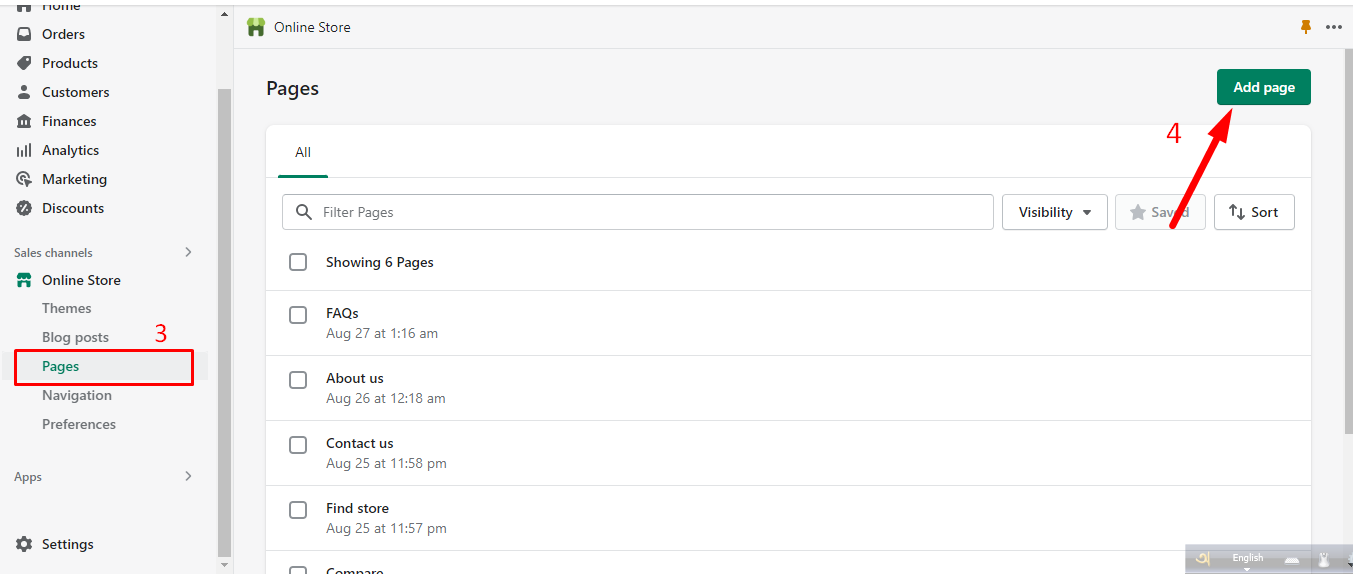
Task: Click the orange pin icon in header
Action: point(1305,27)
